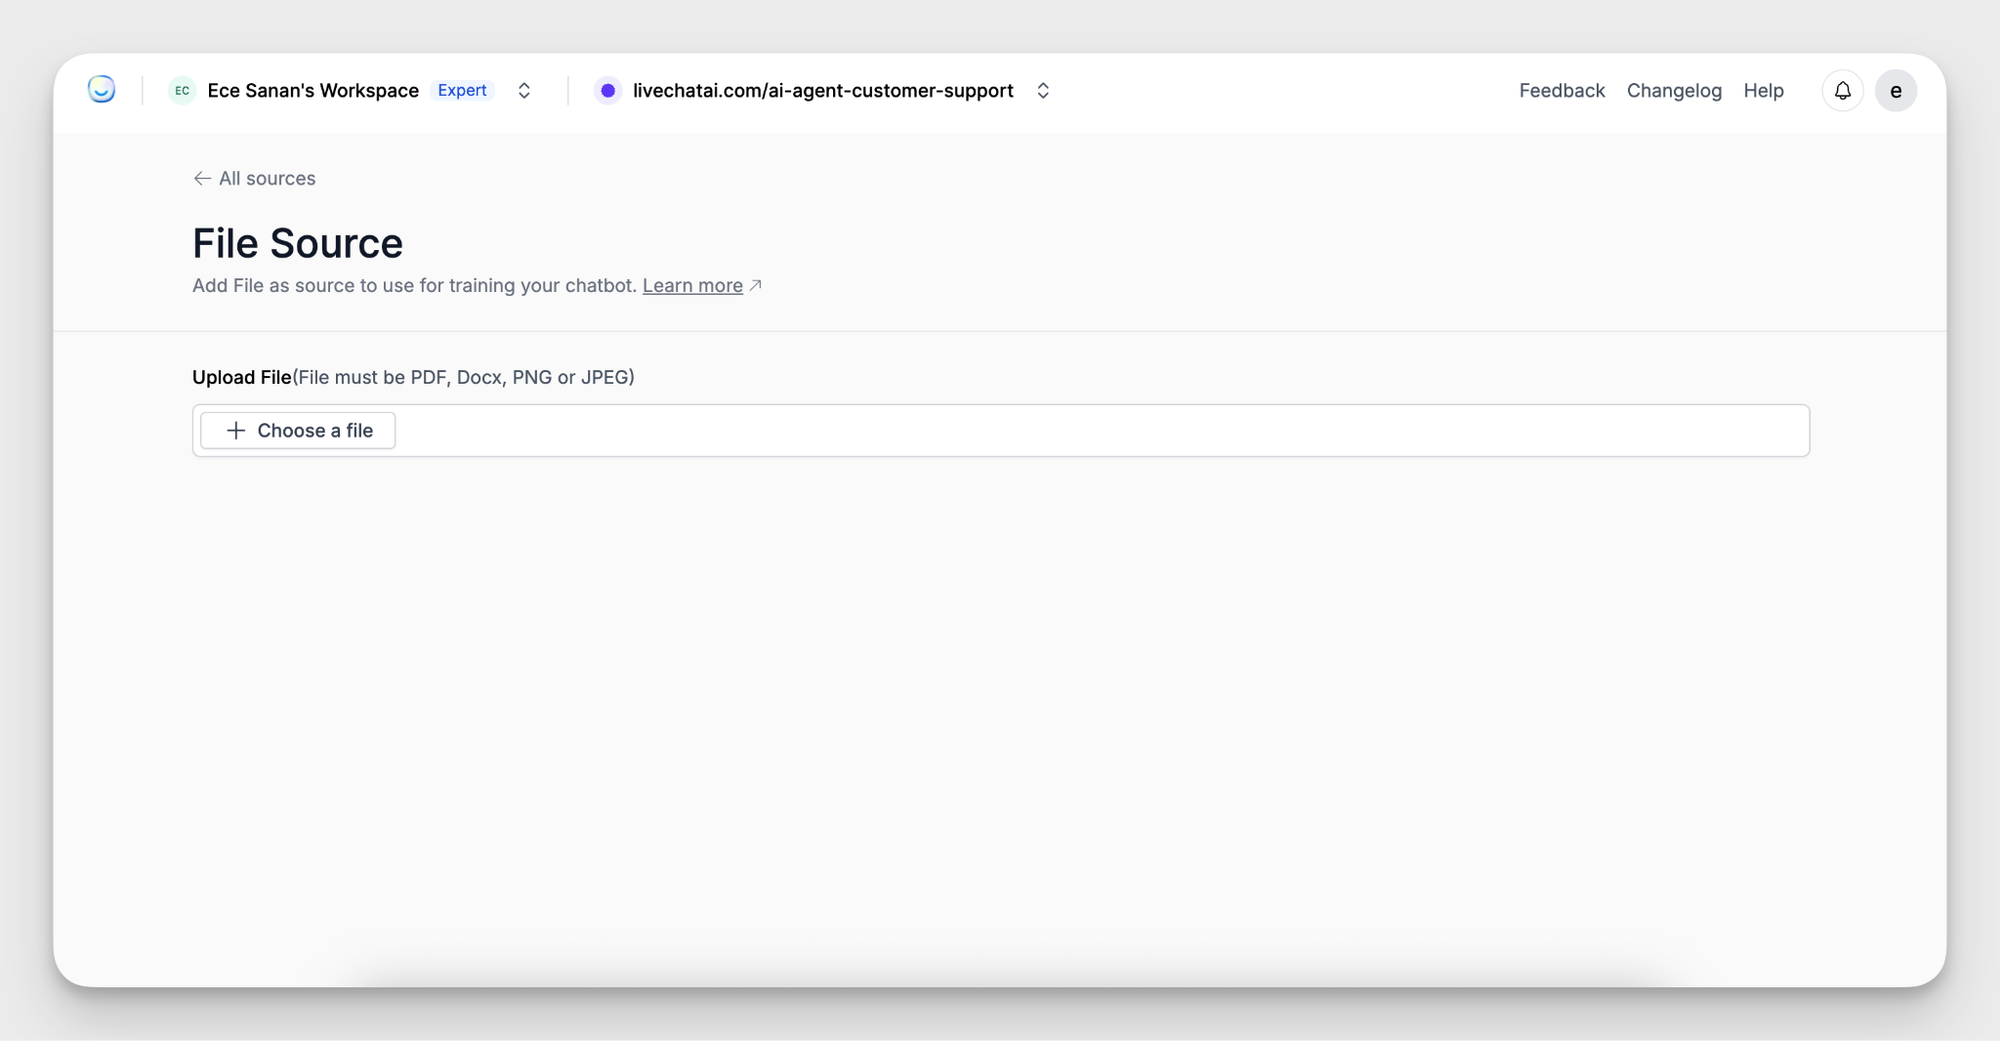Click the EC workspace avatar icon
This screenshot has height=1041, width=2000.
[x=182, y=91]
